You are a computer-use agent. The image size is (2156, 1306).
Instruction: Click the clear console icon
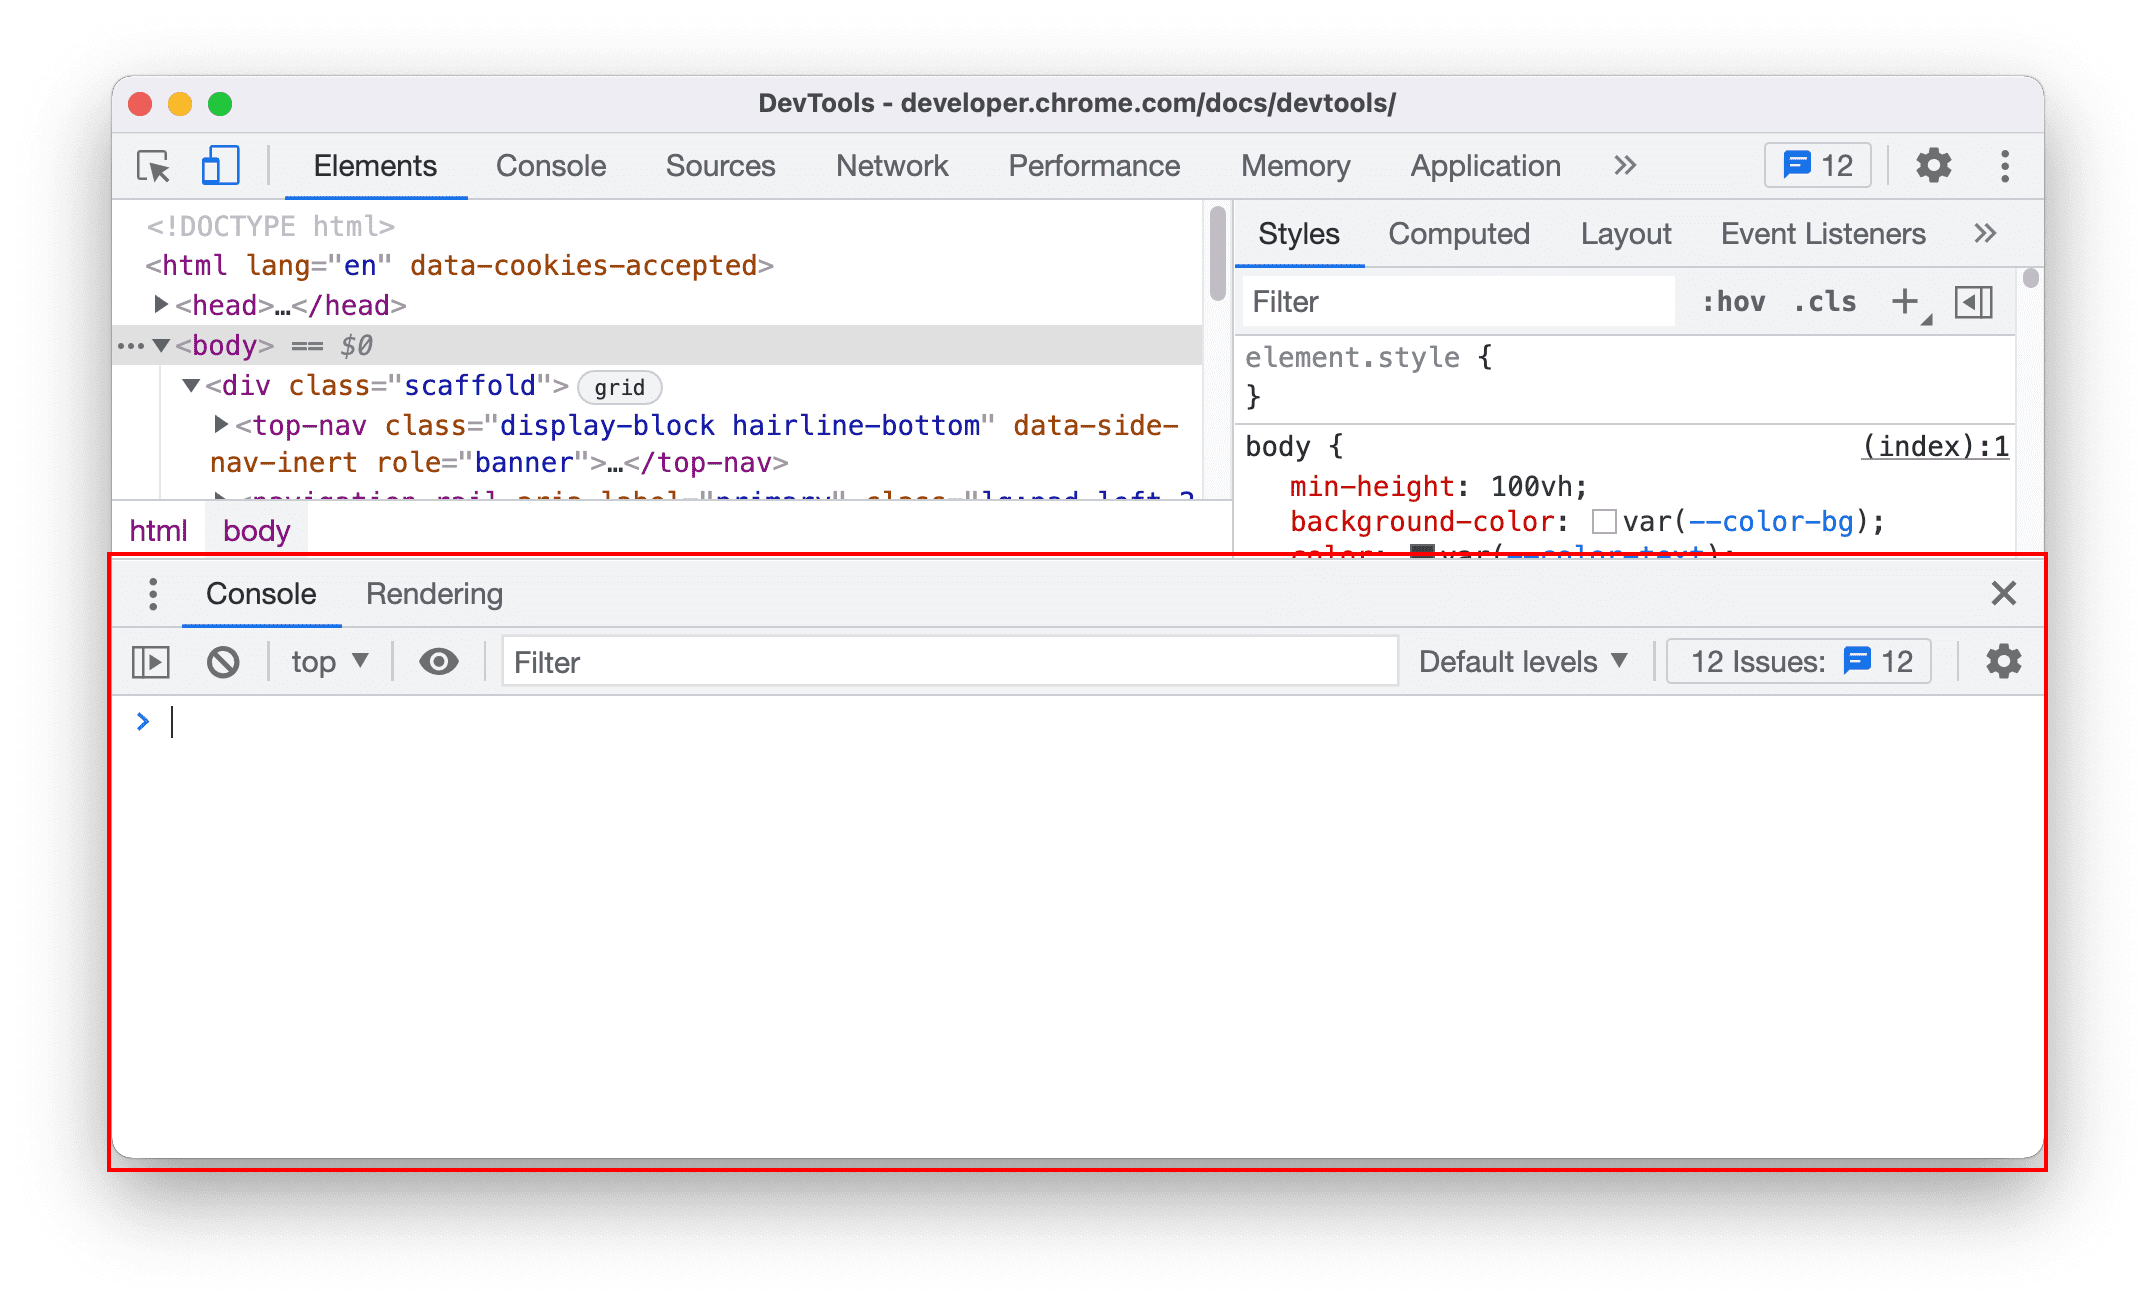(223, 661)
